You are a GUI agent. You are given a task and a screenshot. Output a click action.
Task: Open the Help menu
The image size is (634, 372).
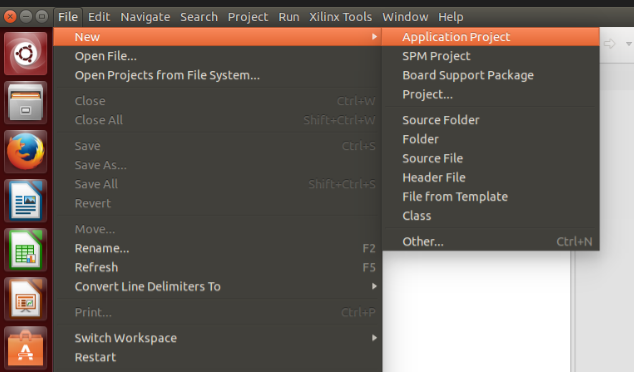point(450,17)
